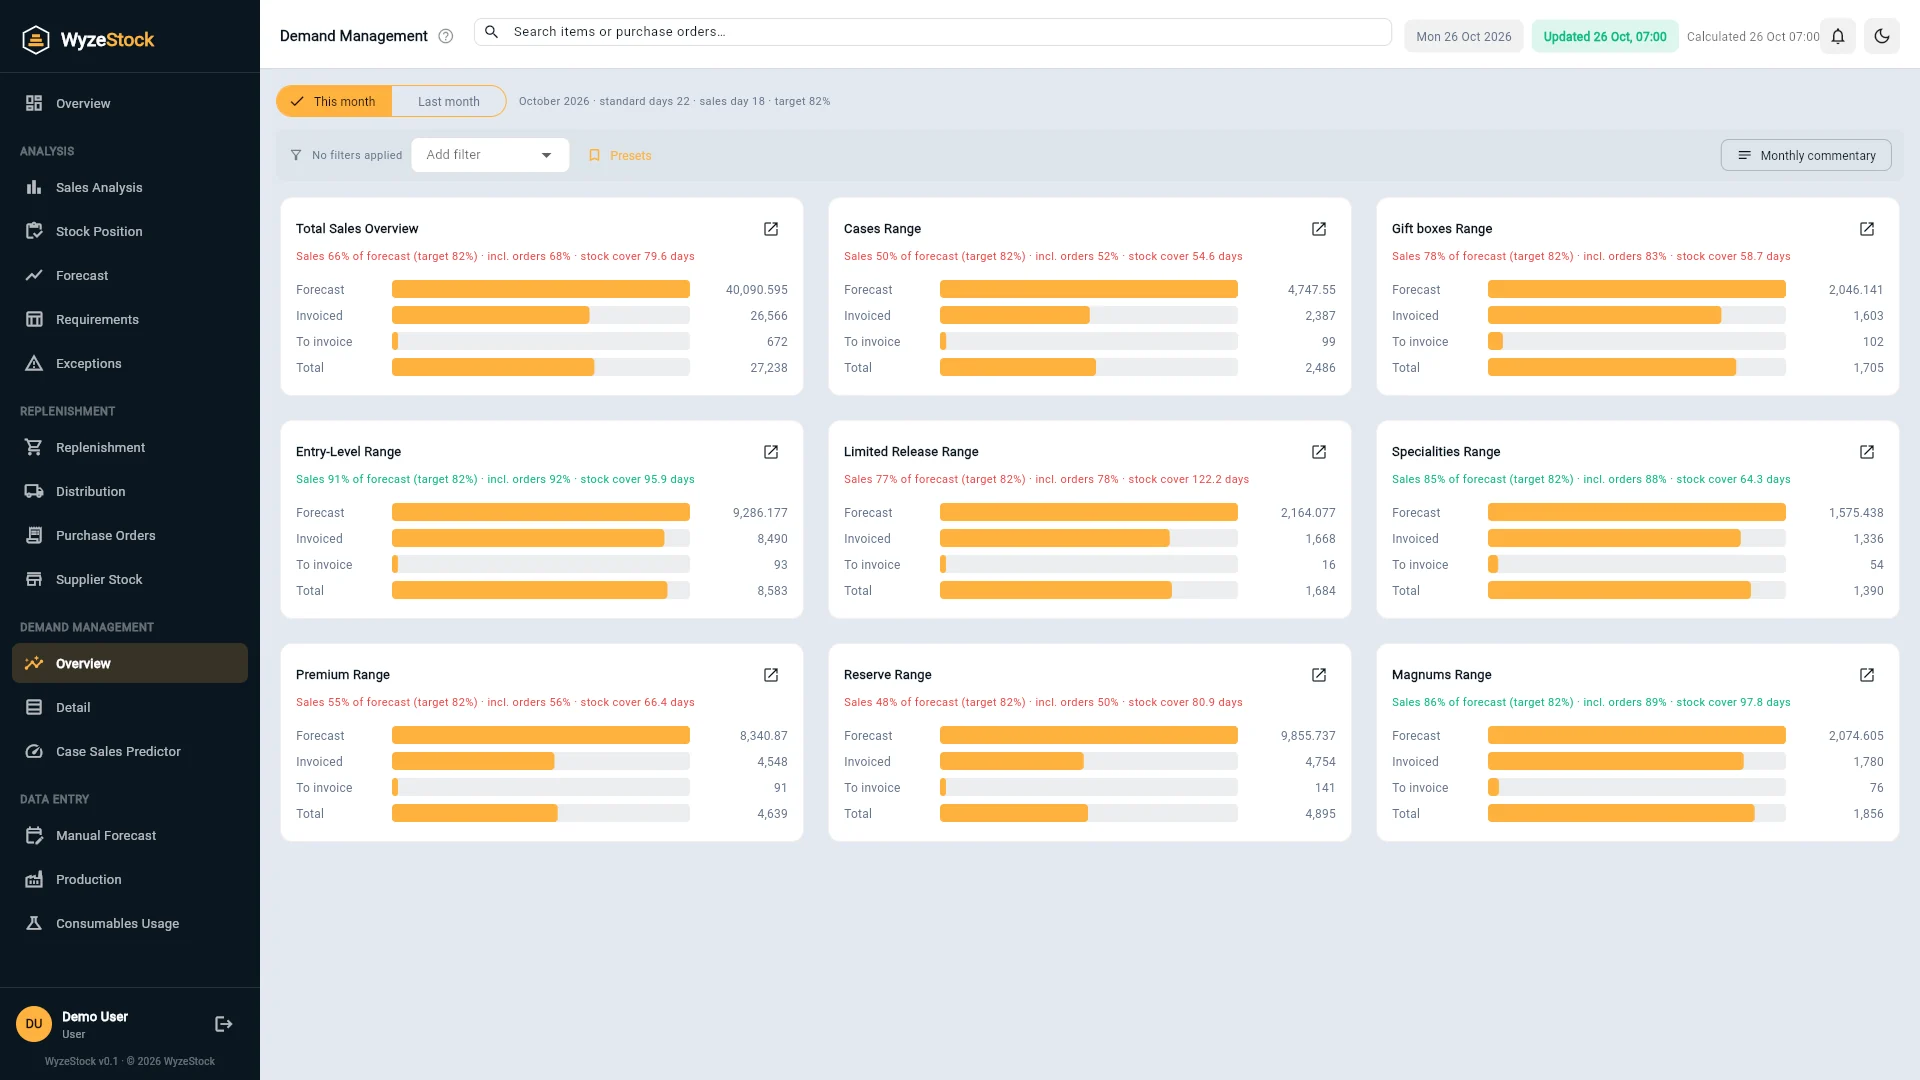Click the Presets bookmark icon

(595, 155)
